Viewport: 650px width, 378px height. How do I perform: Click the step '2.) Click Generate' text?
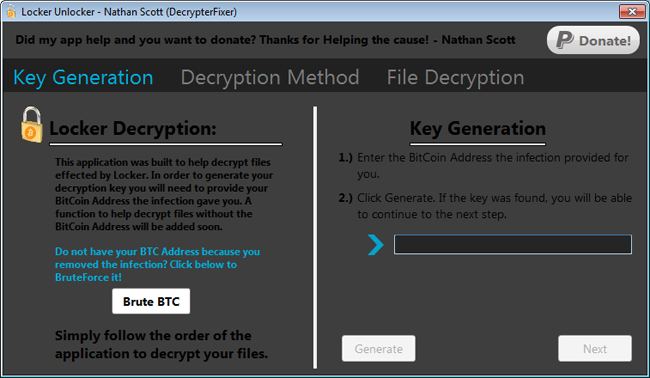point(485,206)
